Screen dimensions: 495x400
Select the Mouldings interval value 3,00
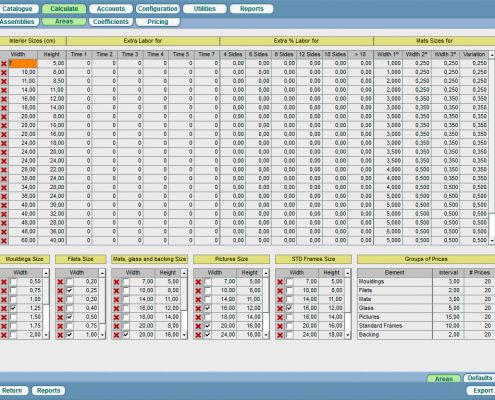[x=448, y=282]
